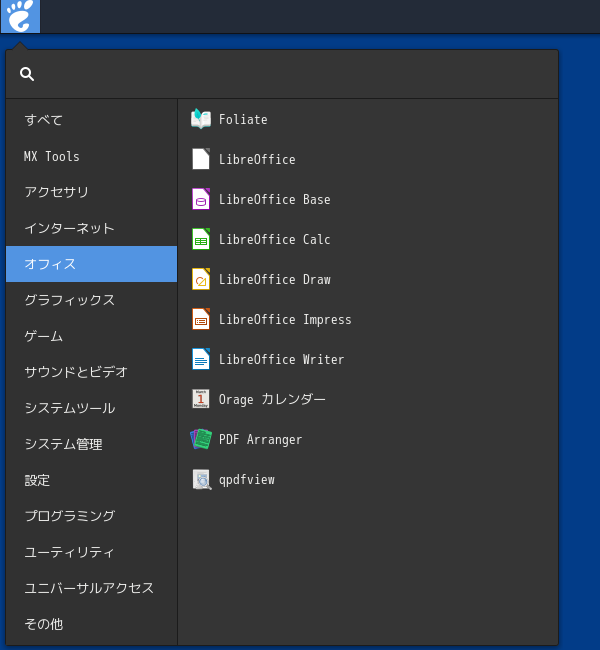Click the LibreOffice Writer label
Screen dimensions: 600x650
(282, 359)
